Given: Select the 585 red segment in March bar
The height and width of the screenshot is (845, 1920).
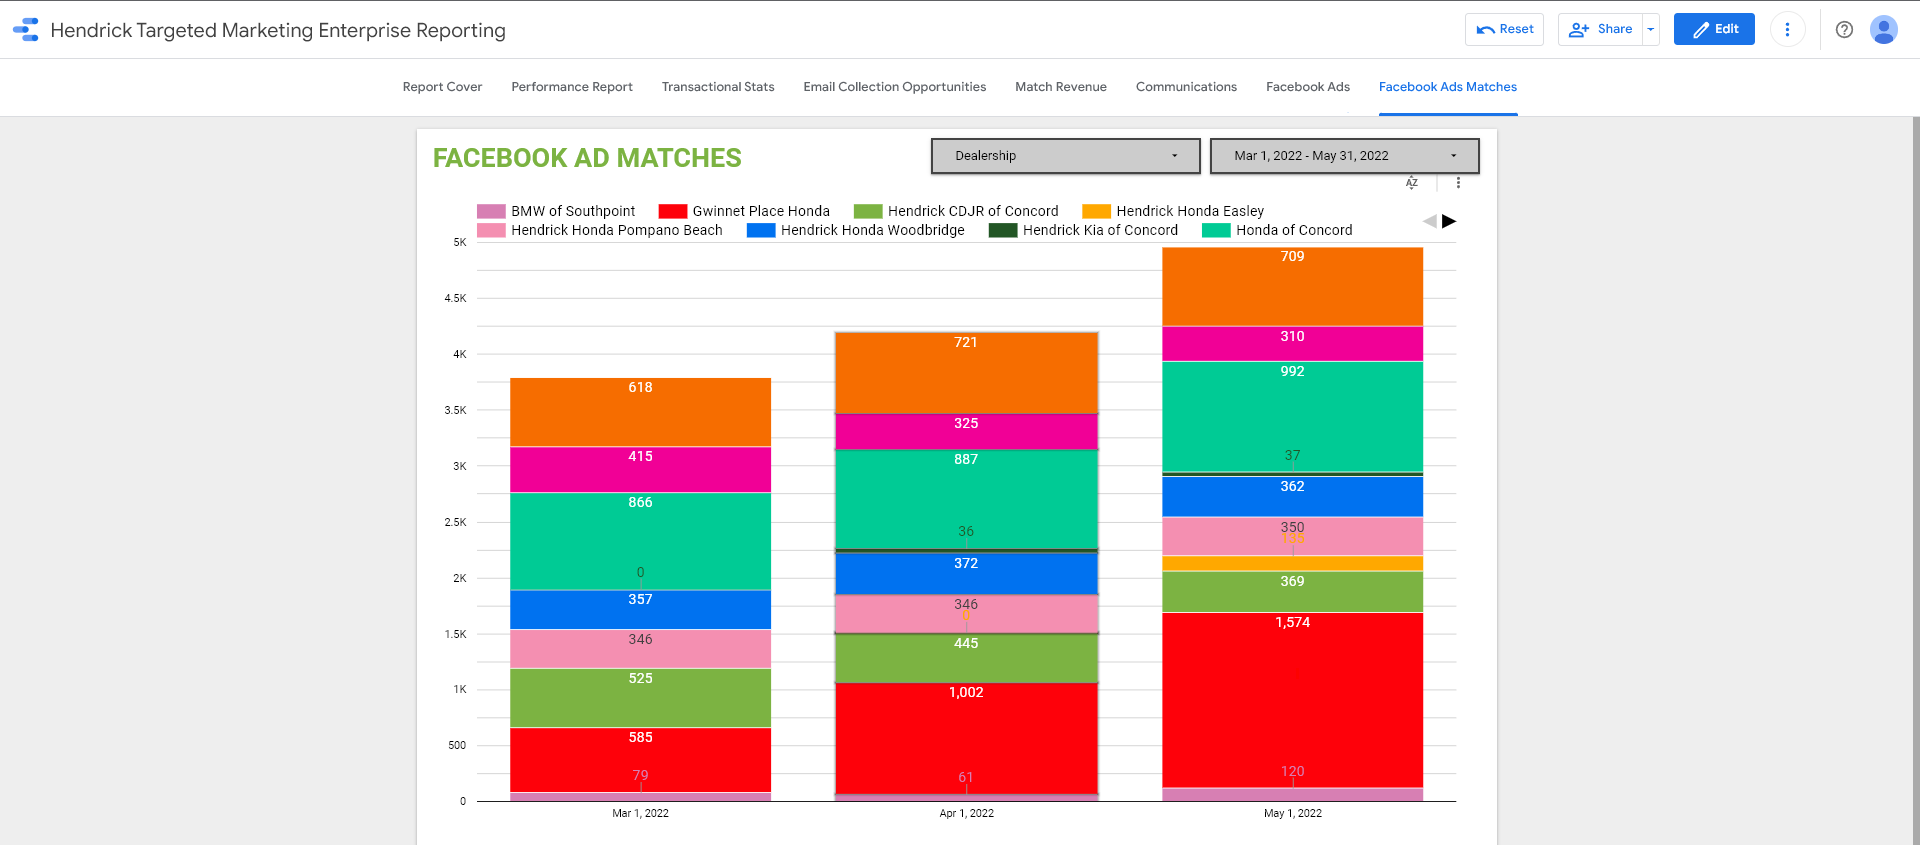Looking at the screenshot, I should coord(640,760).
